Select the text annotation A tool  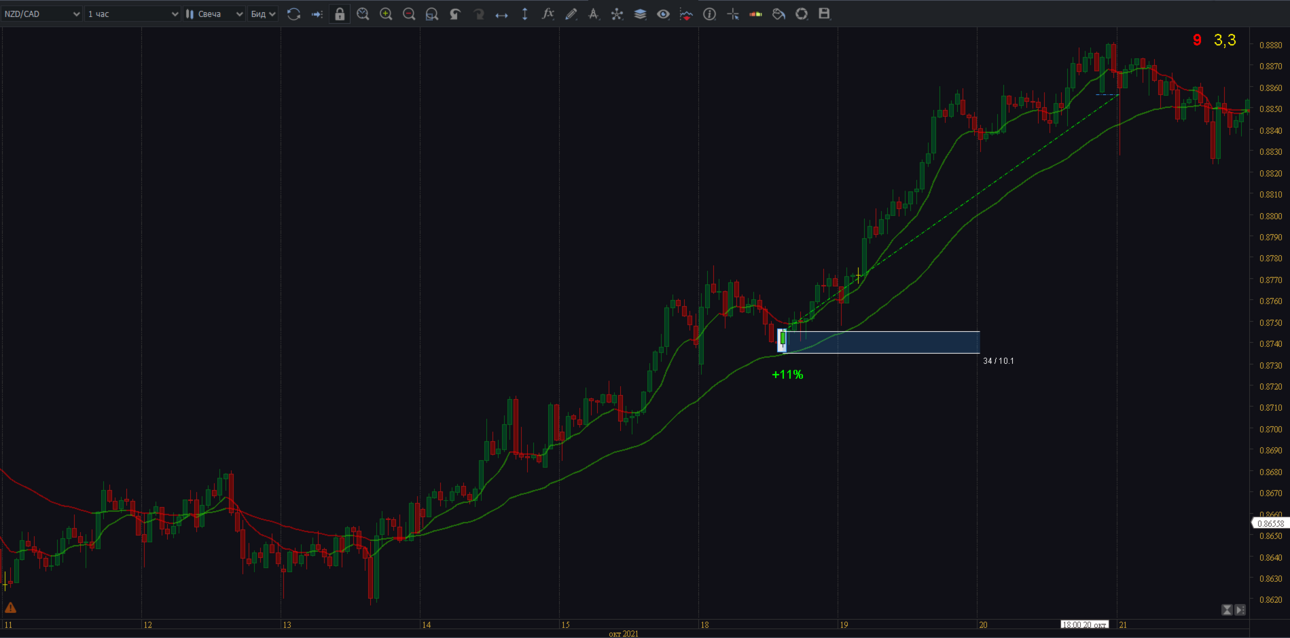(594, 14)
